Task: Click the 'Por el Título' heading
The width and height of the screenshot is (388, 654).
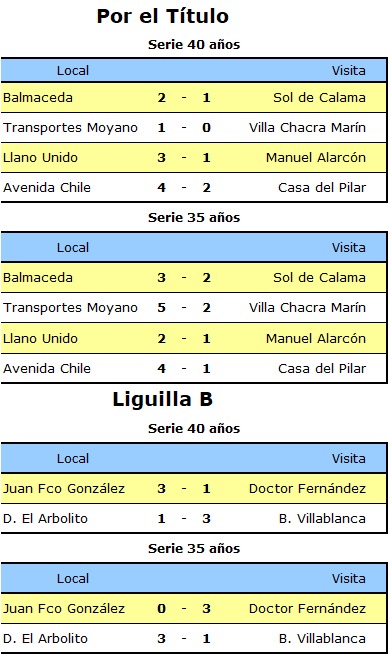Action: tap(162, 17)
